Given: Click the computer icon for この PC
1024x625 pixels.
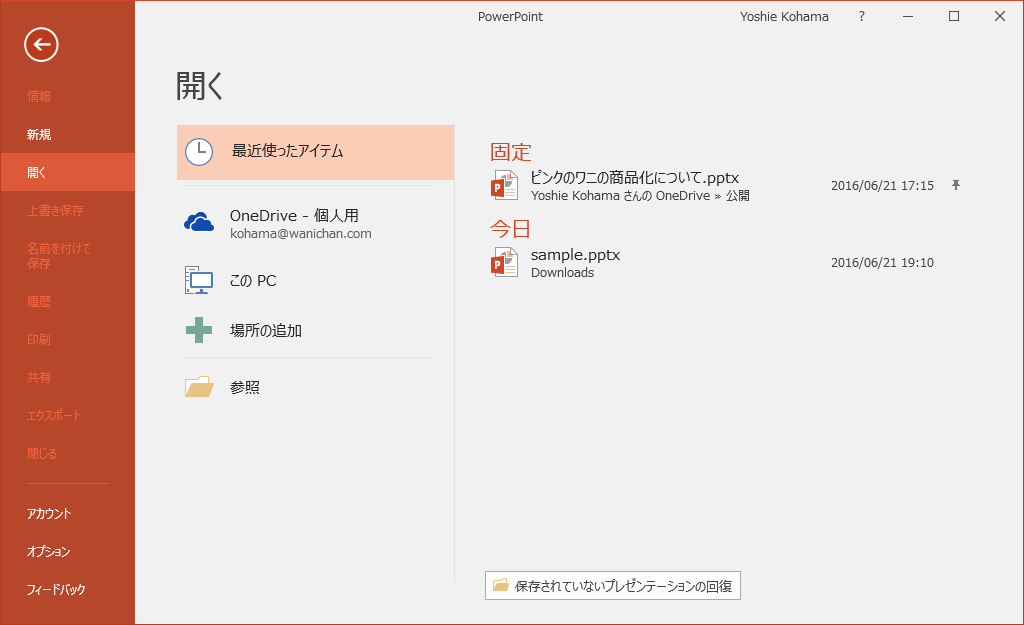Looking at the screenshot, I should click(199, 280).
